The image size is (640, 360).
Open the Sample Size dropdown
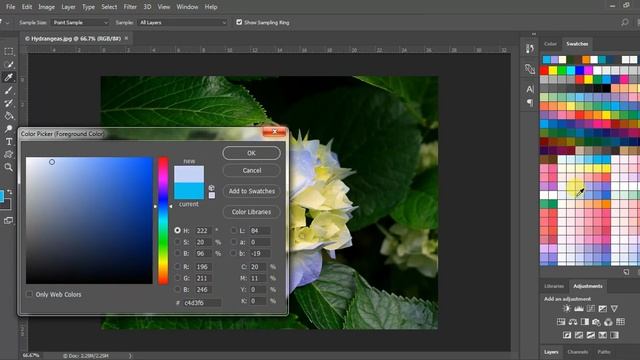point(80,22)
